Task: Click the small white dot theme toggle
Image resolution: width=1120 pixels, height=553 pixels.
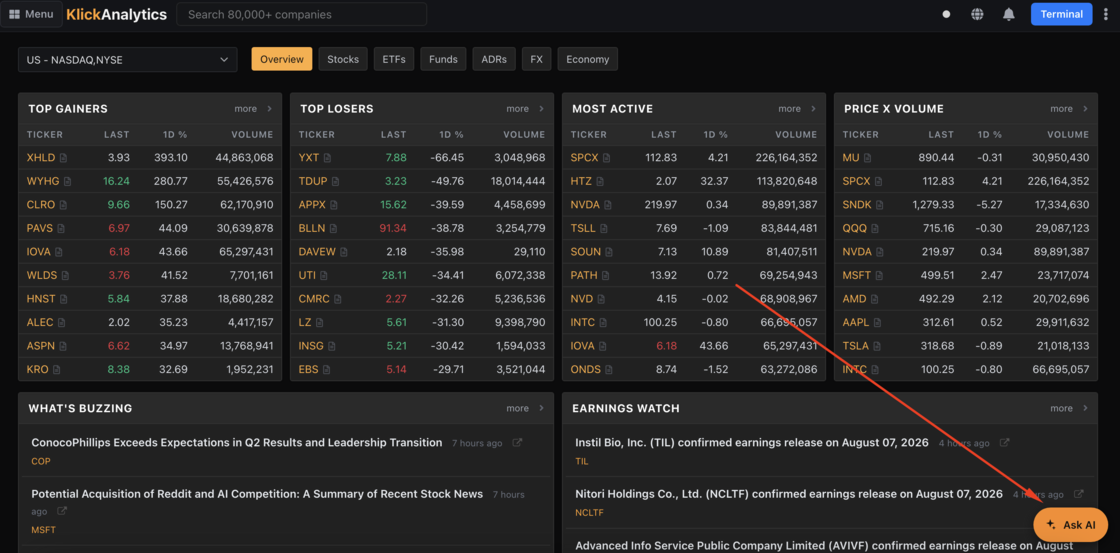Action: pos(946,14)
